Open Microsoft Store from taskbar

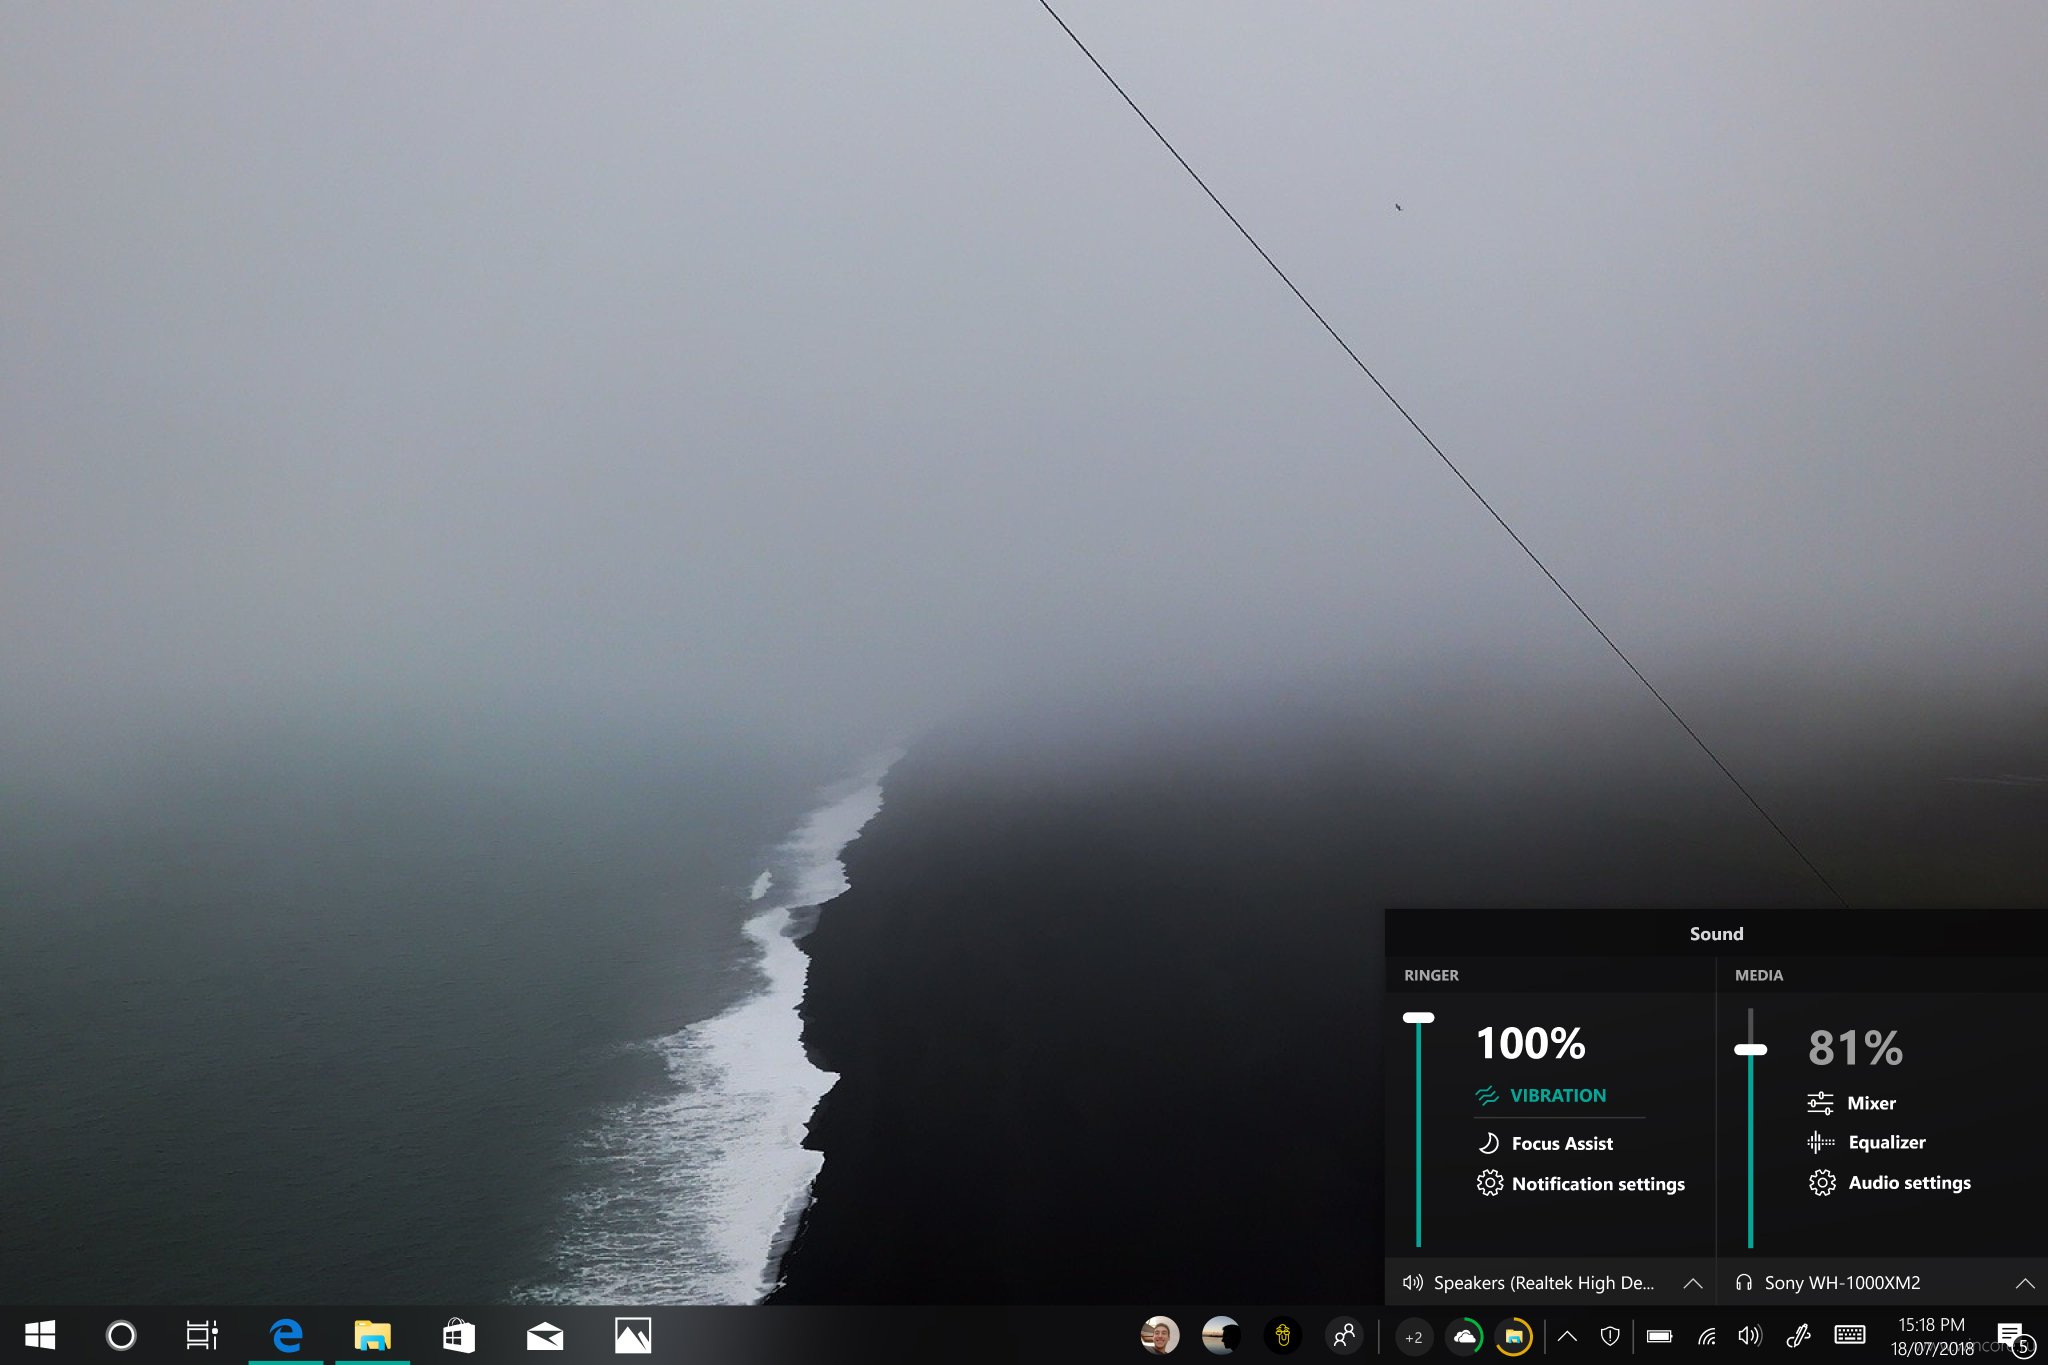click(458, 1335)
